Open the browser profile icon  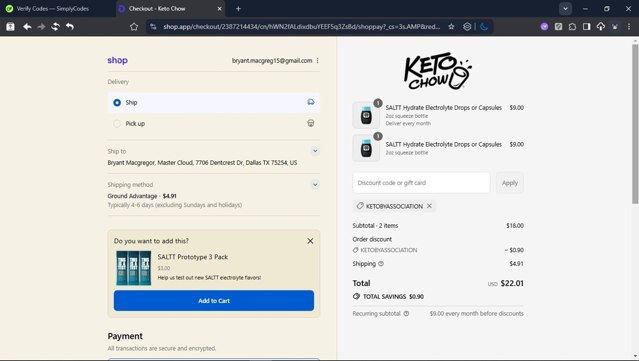615,27
